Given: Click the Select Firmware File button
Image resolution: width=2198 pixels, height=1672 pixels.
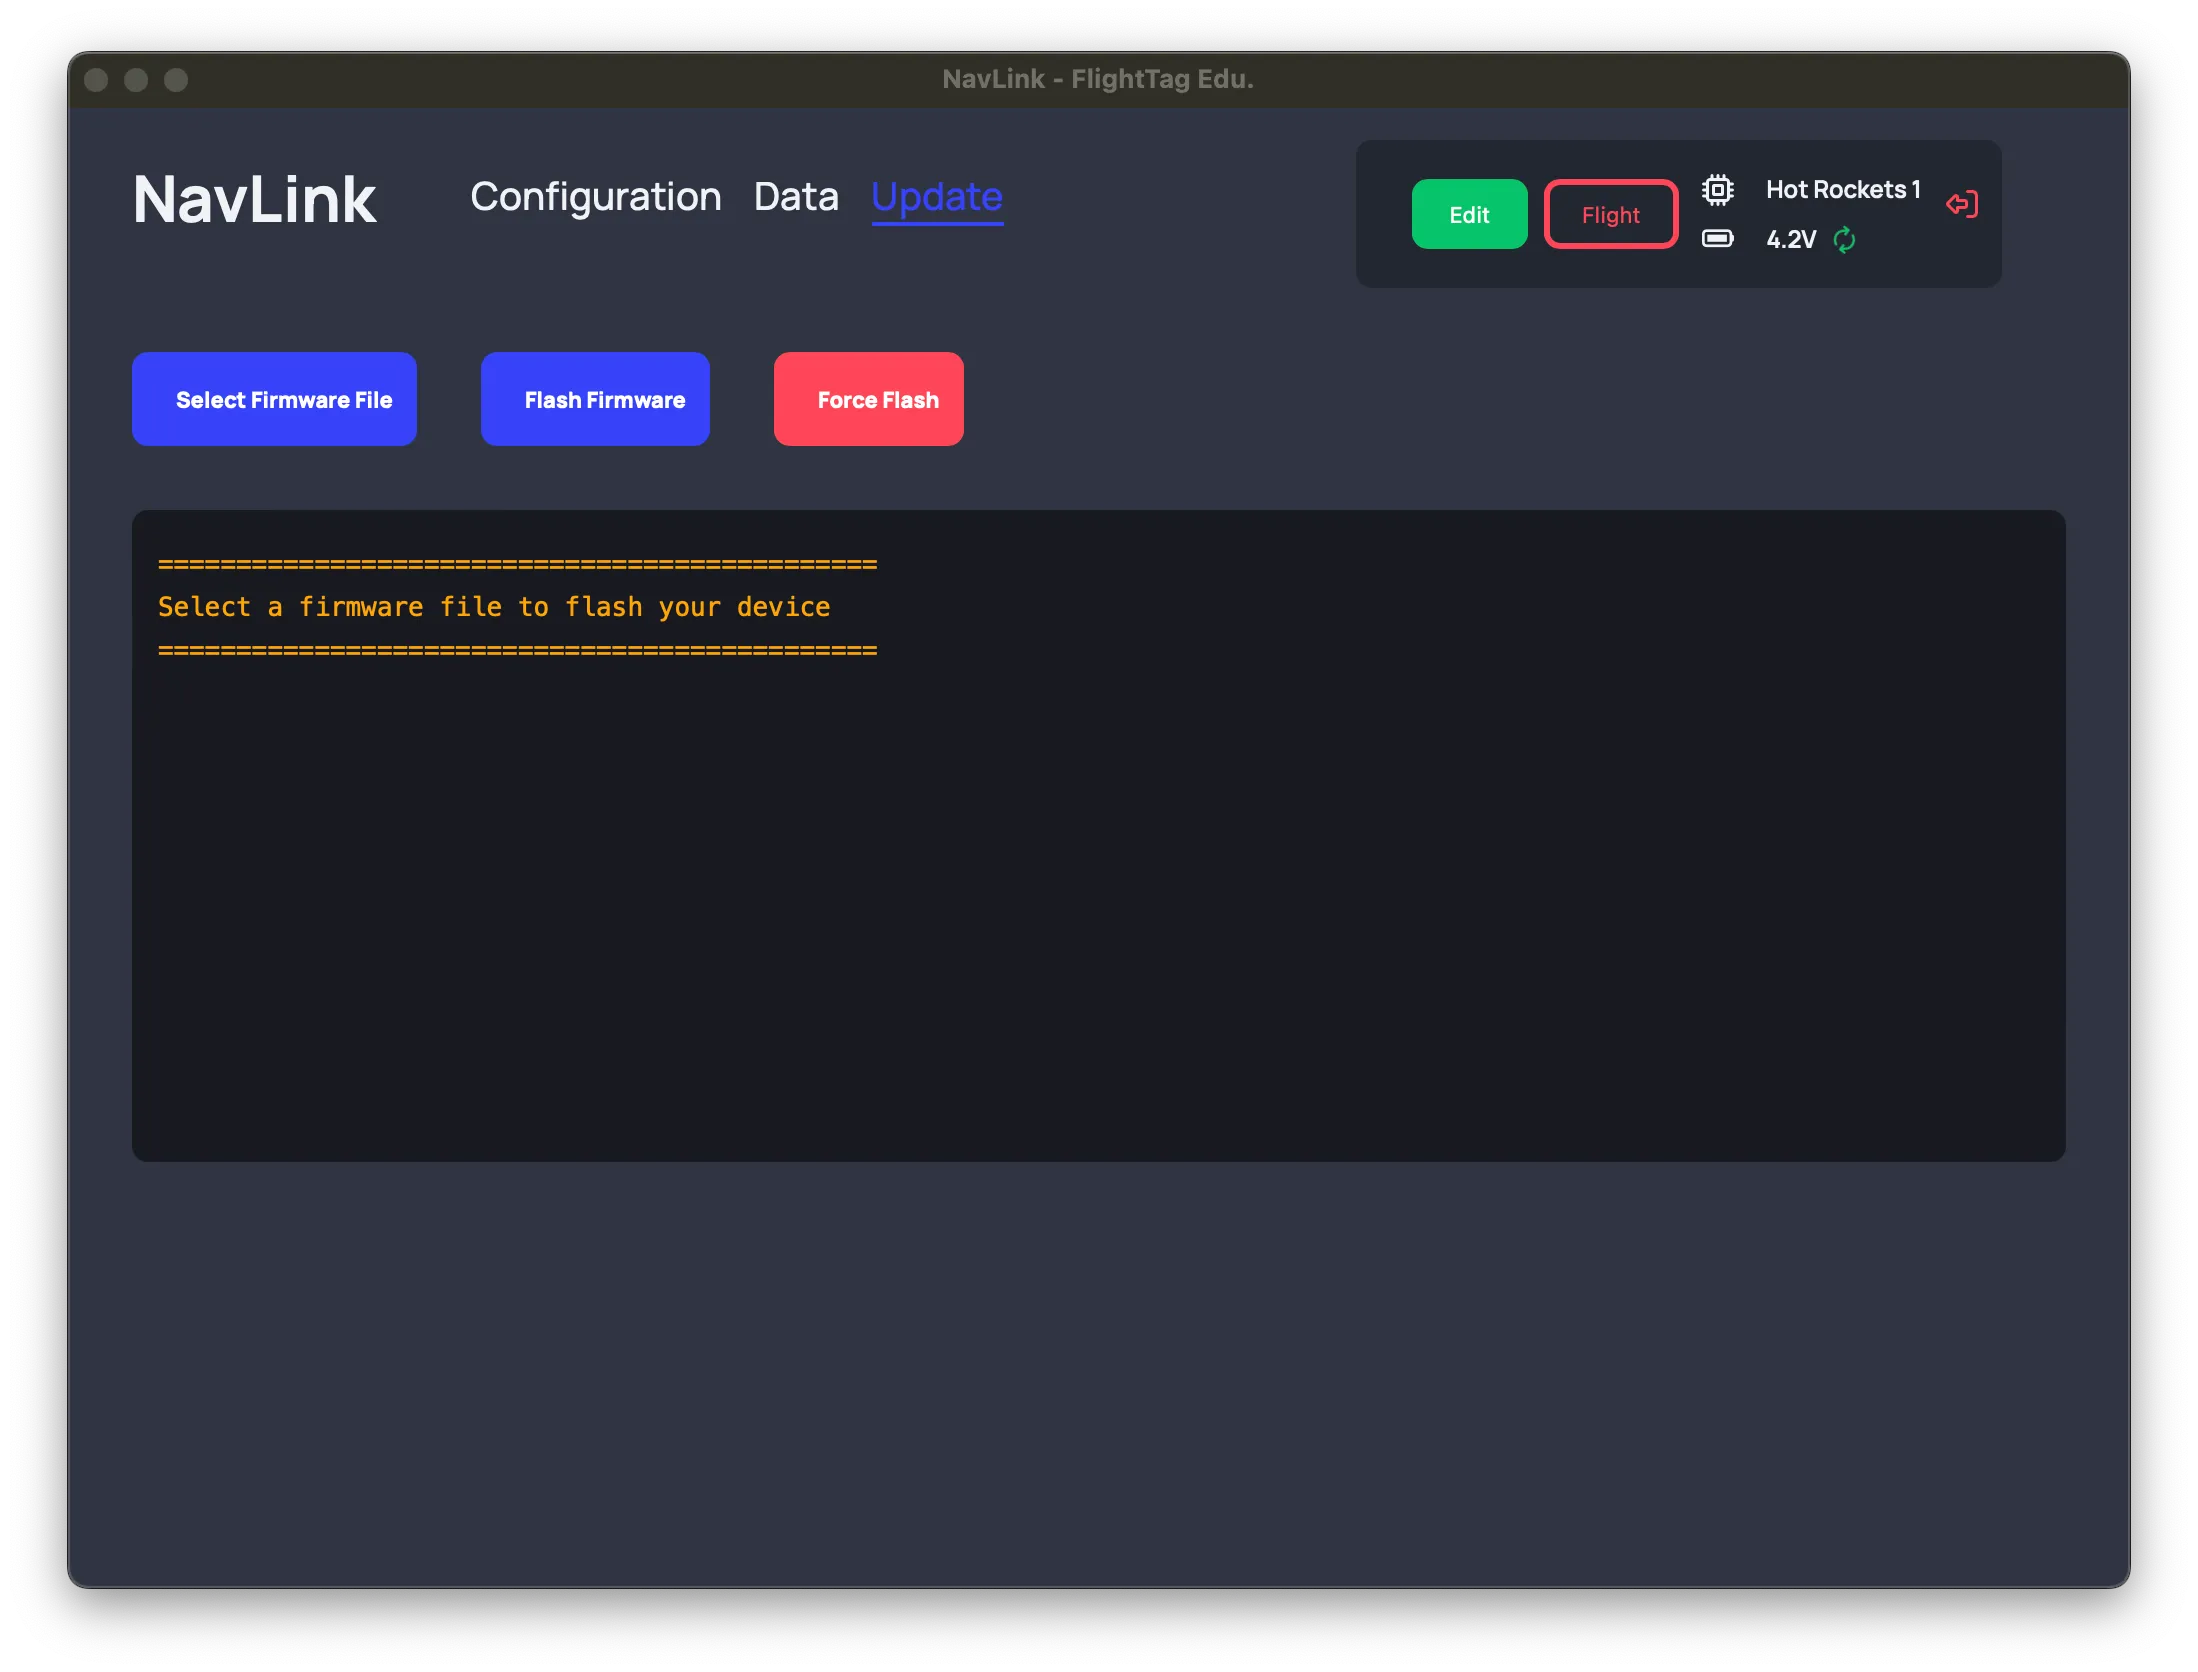Looking at the screenshot, I should 274,398.
